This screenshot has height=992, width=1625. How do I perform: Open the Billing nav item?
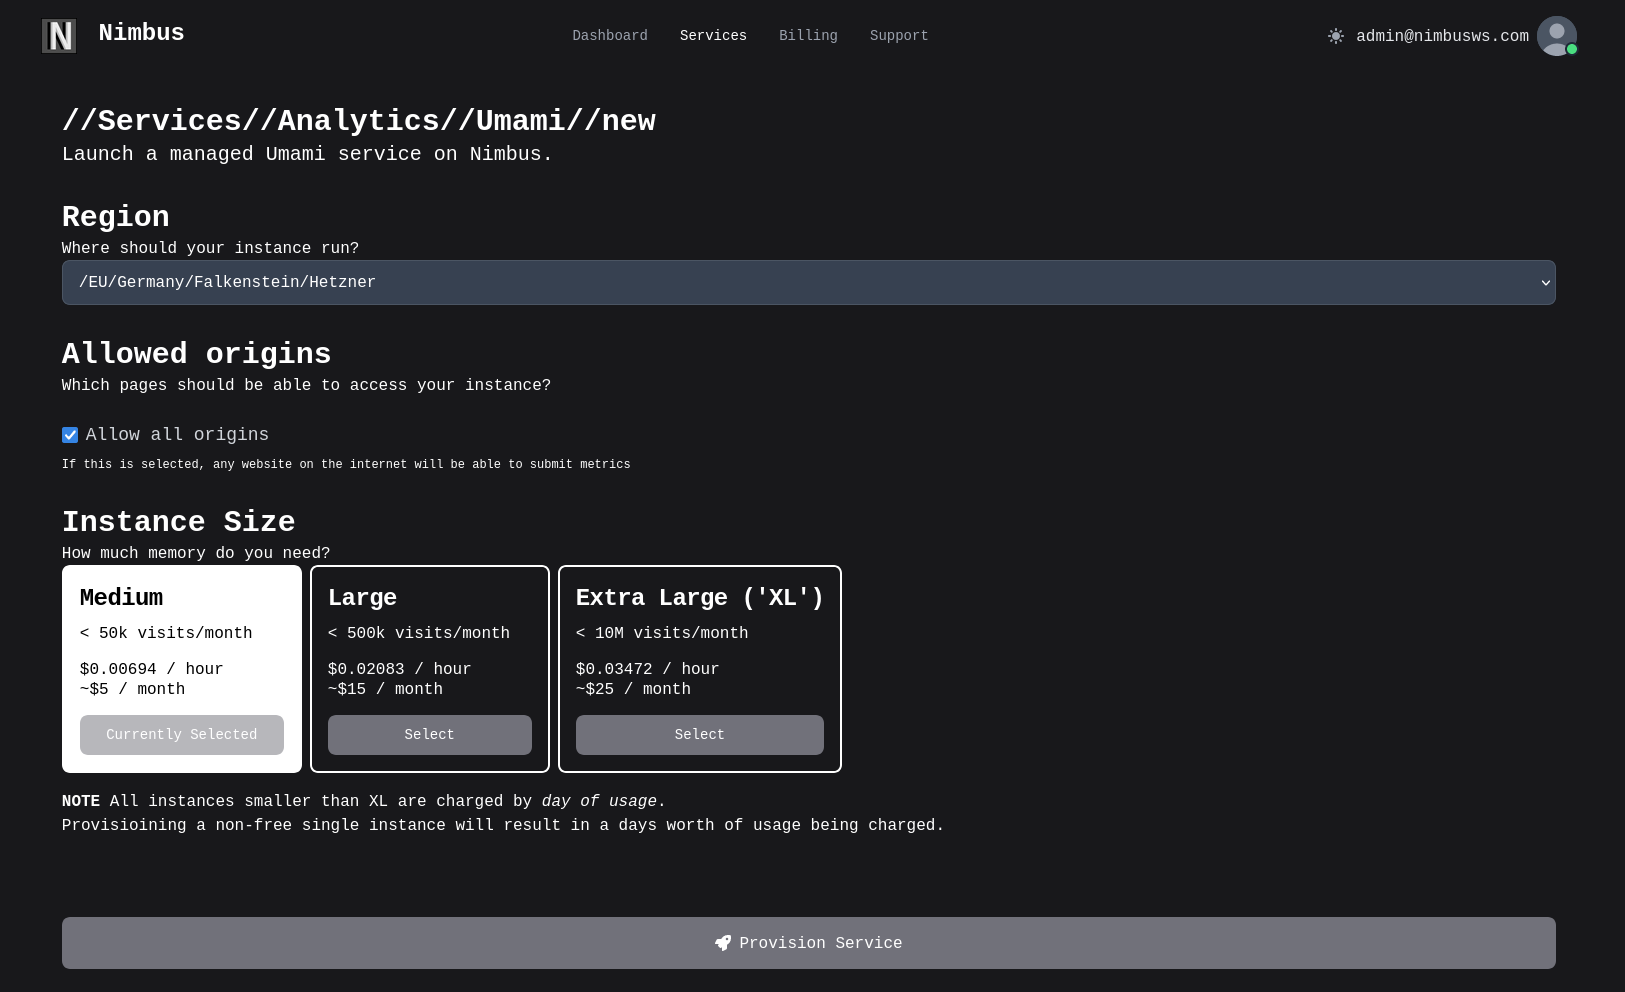[808, 36]
